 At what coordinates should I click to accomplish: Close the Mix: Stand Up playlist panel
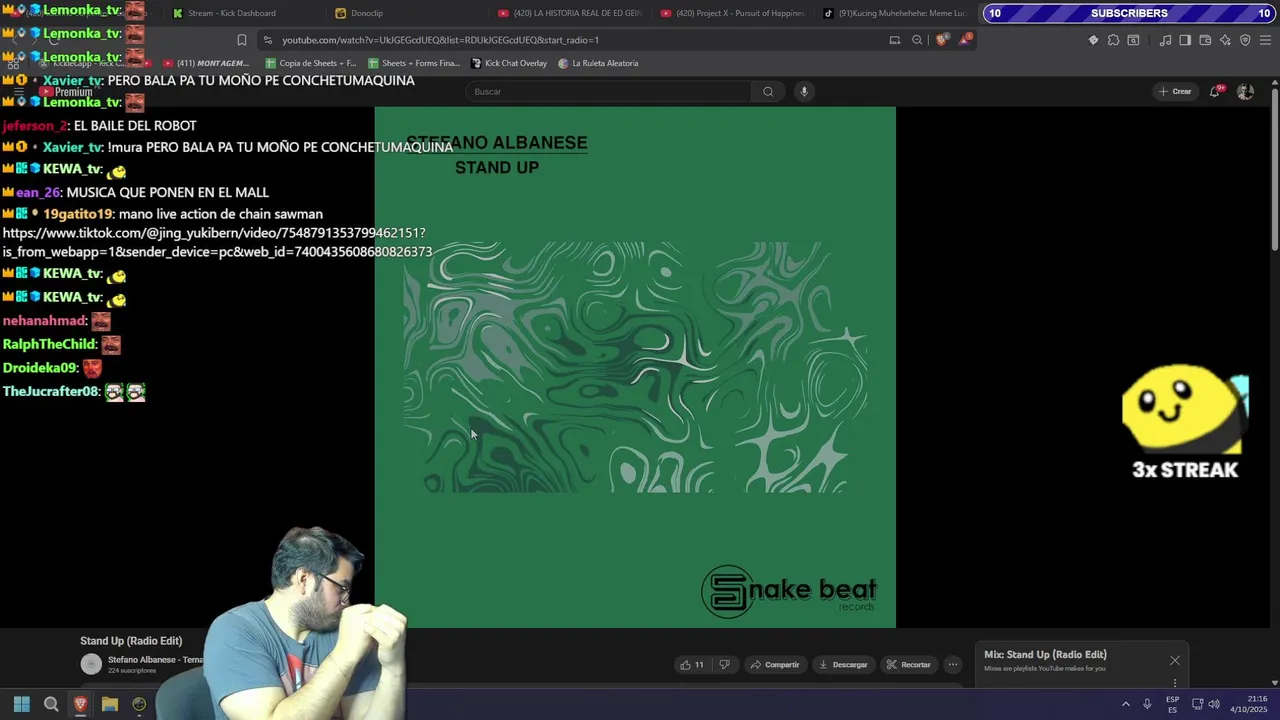[x=1175, y=661]
